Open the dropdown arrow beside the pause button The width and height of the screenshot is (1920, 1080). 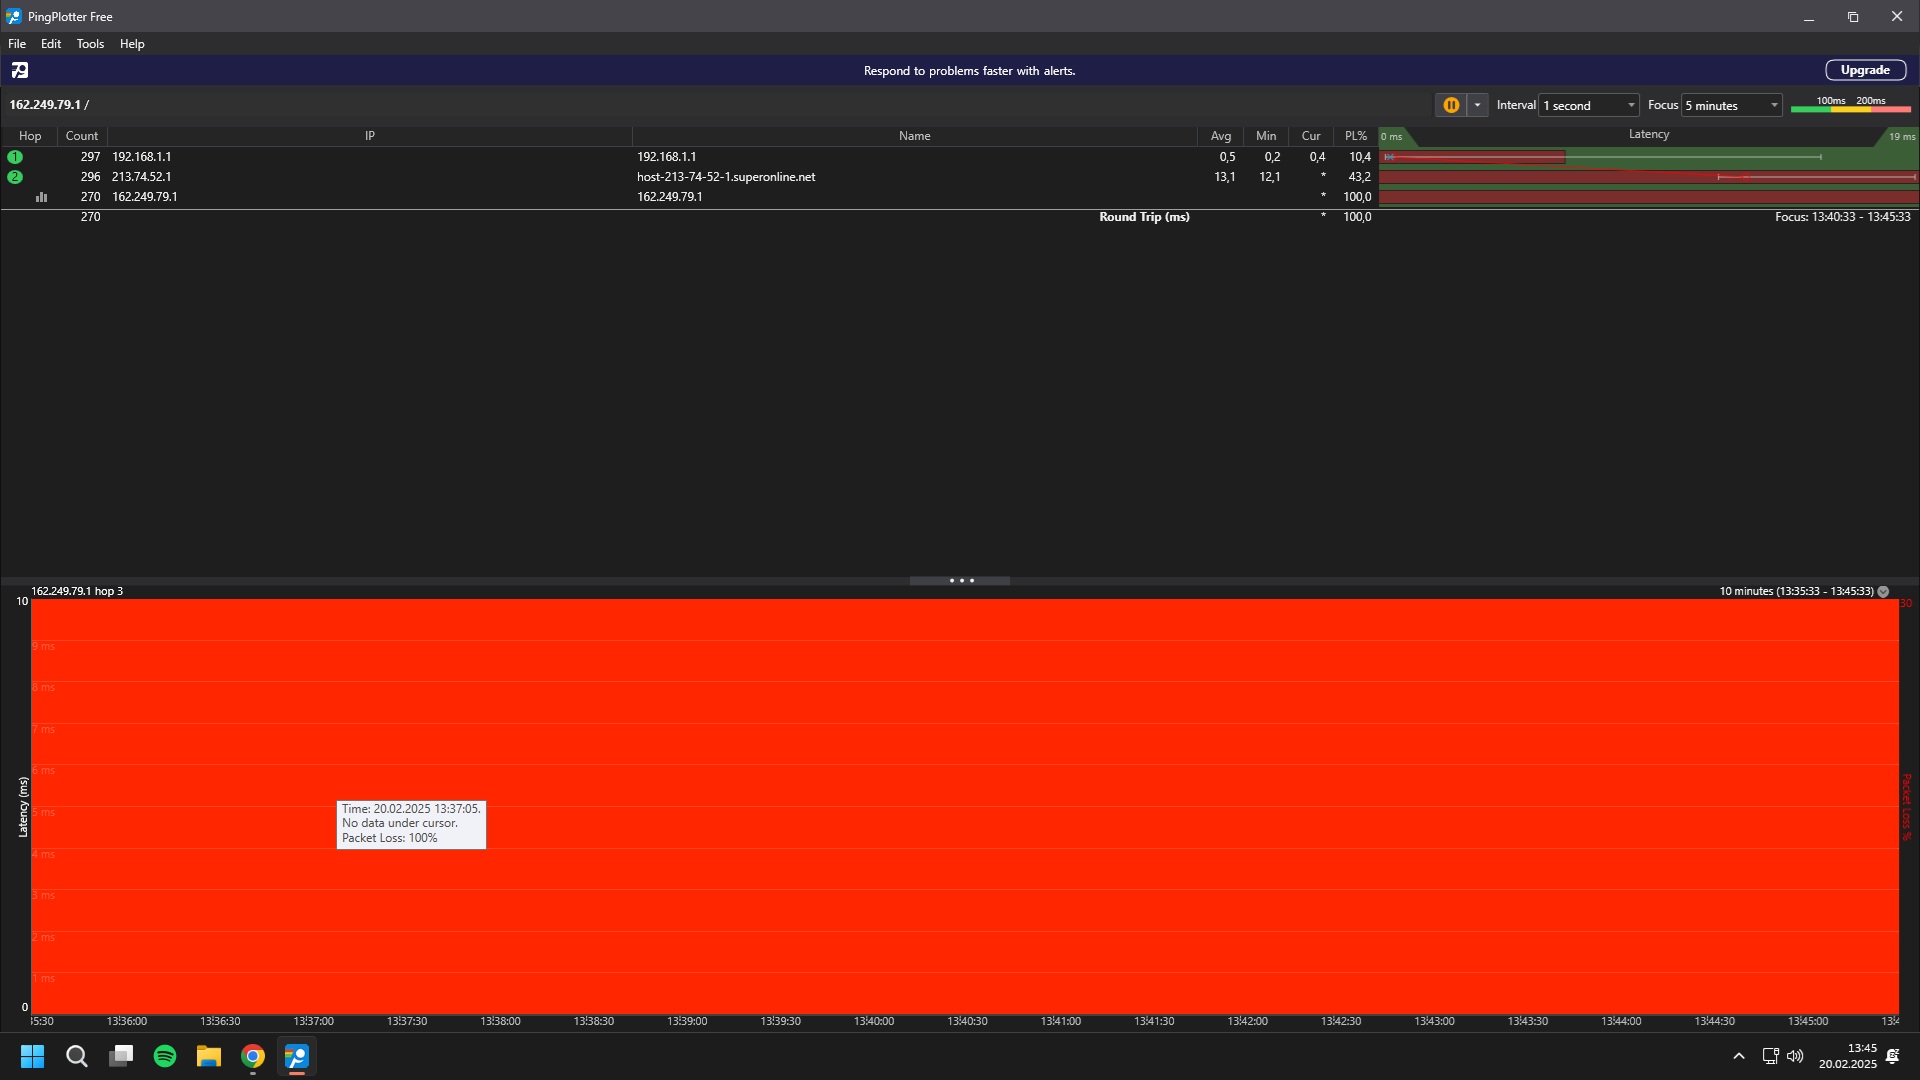click(x=1477, y=105)
